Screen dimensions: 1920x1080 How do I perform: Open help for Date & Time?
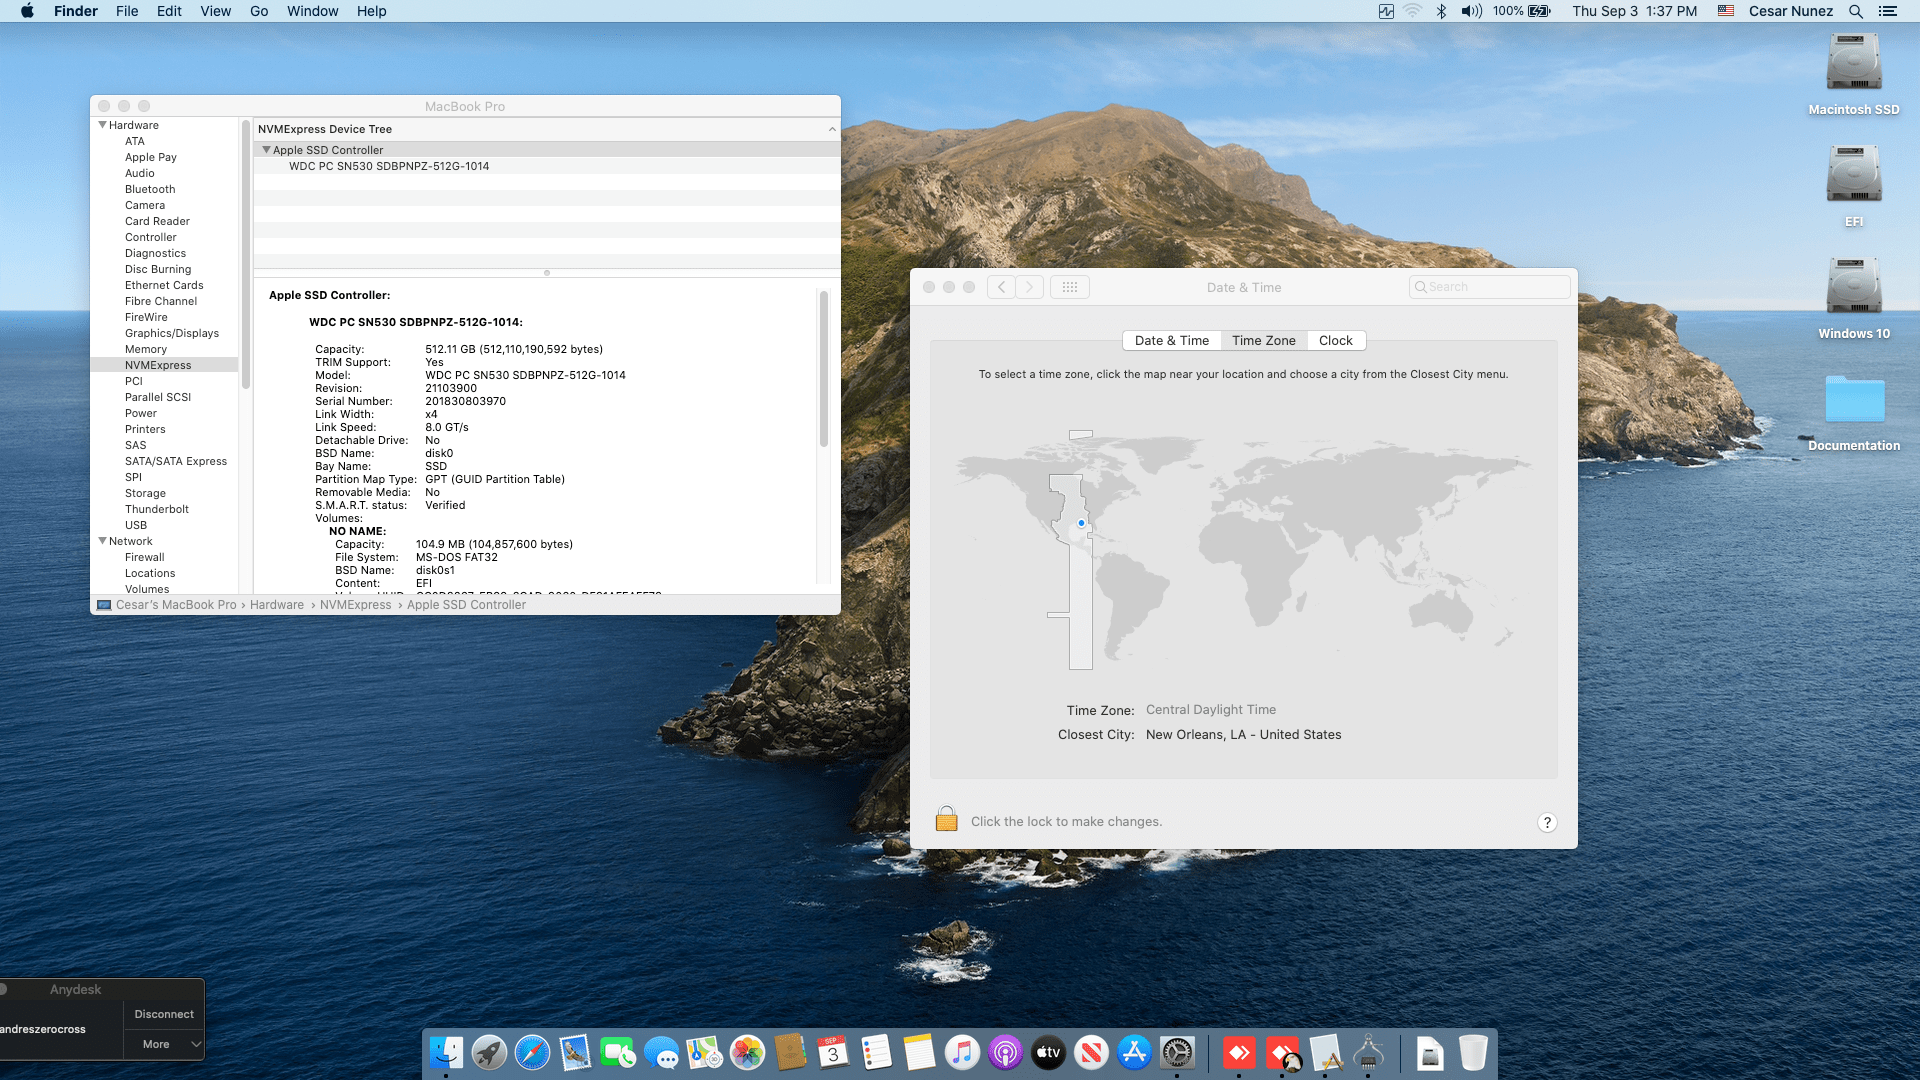coord(1547,822)
